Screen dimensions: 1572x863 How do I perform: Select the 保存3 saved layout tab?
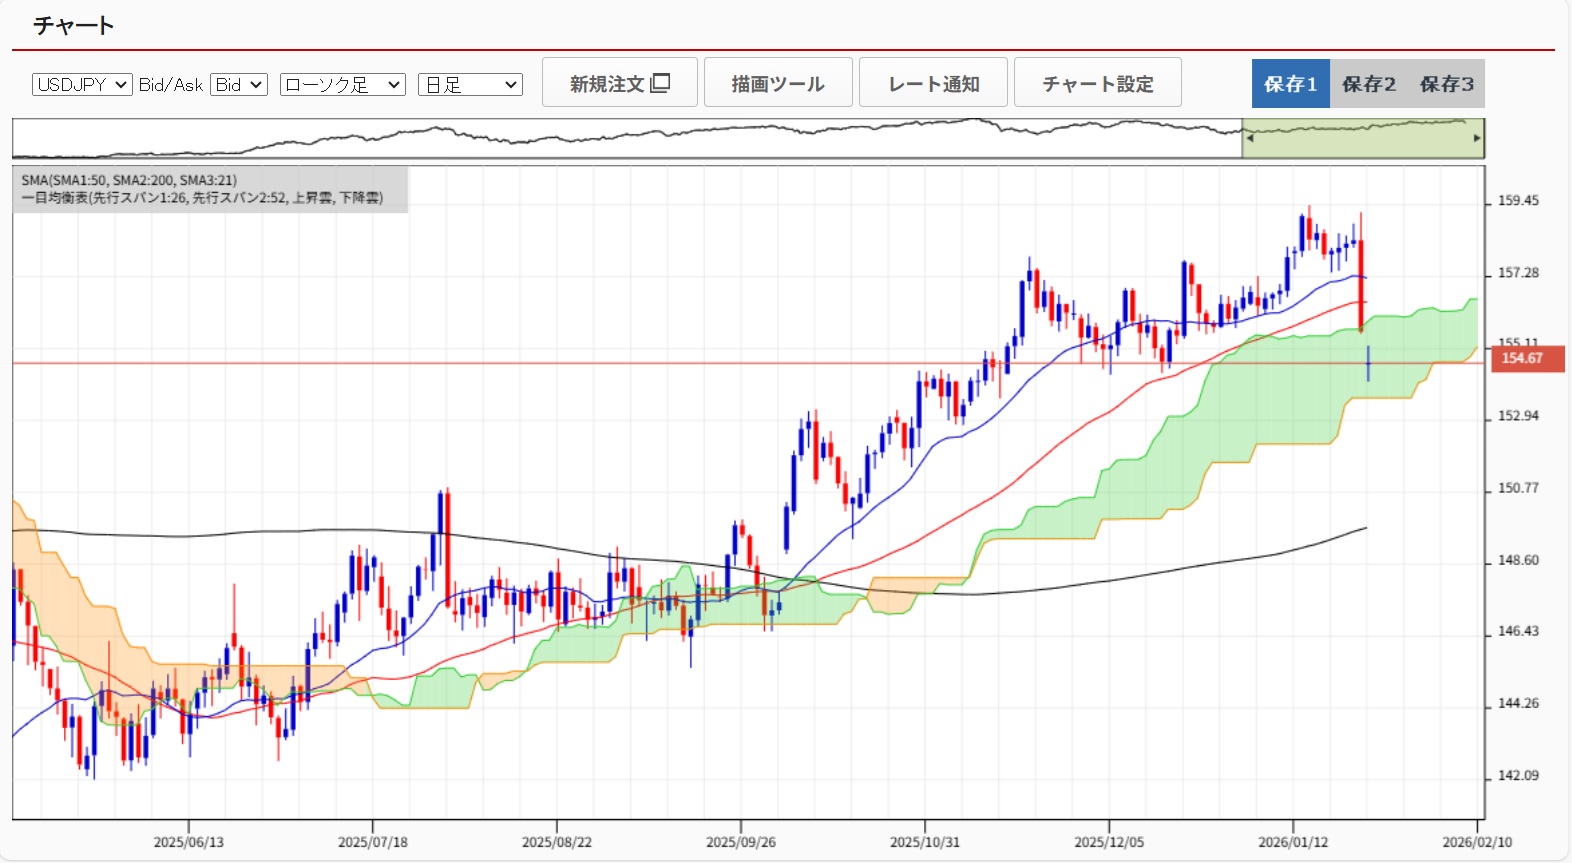(1446, 84)
